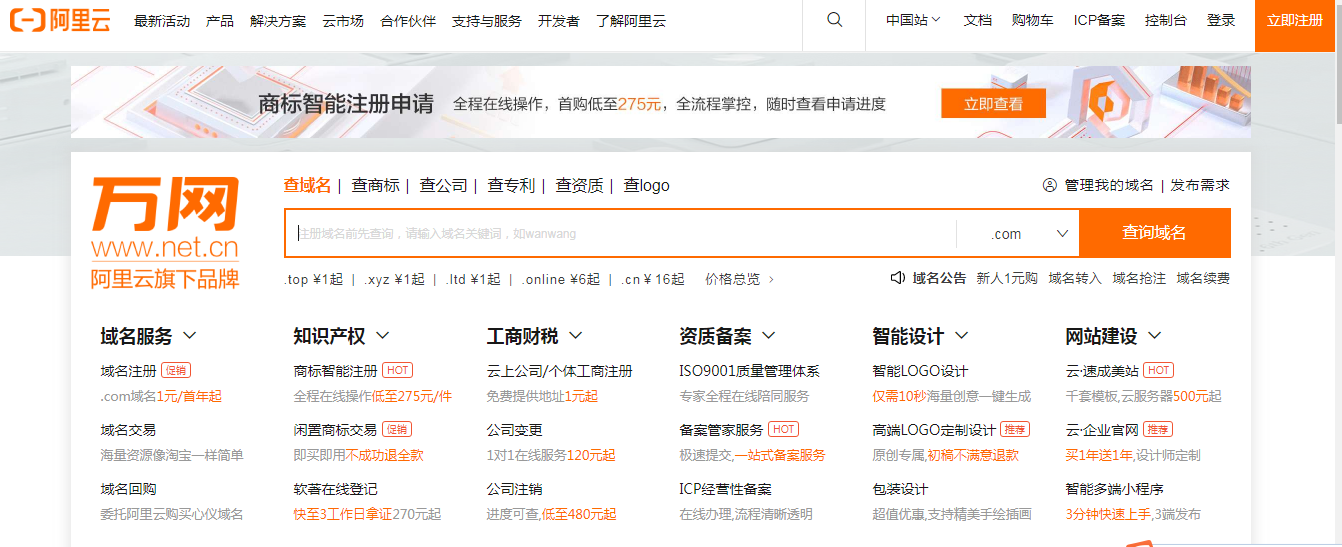The width and height of the screenshot is (1342, 547).
Task: Click the 万网 www.net.cn logo
Action: 165,232
